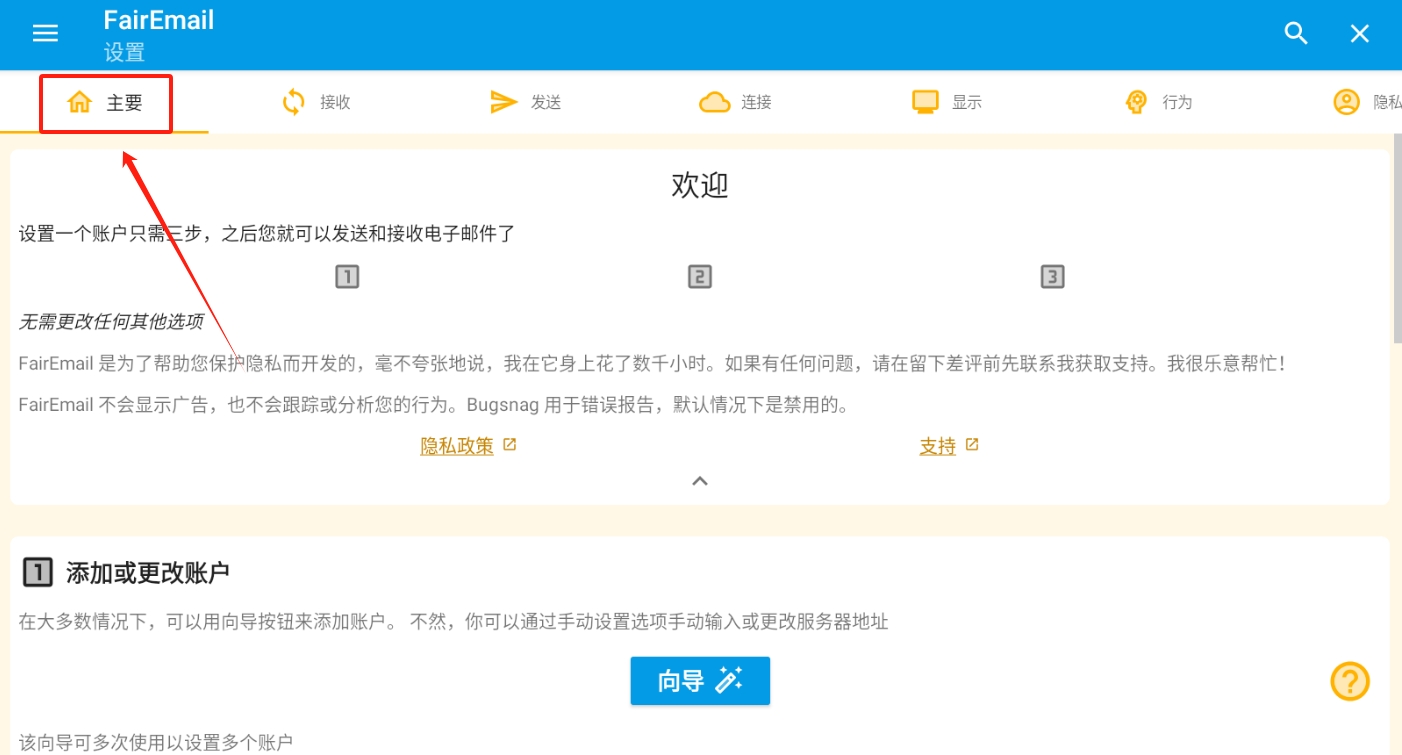
Task: Open the 行为 settings tab
Action: 1157,102
